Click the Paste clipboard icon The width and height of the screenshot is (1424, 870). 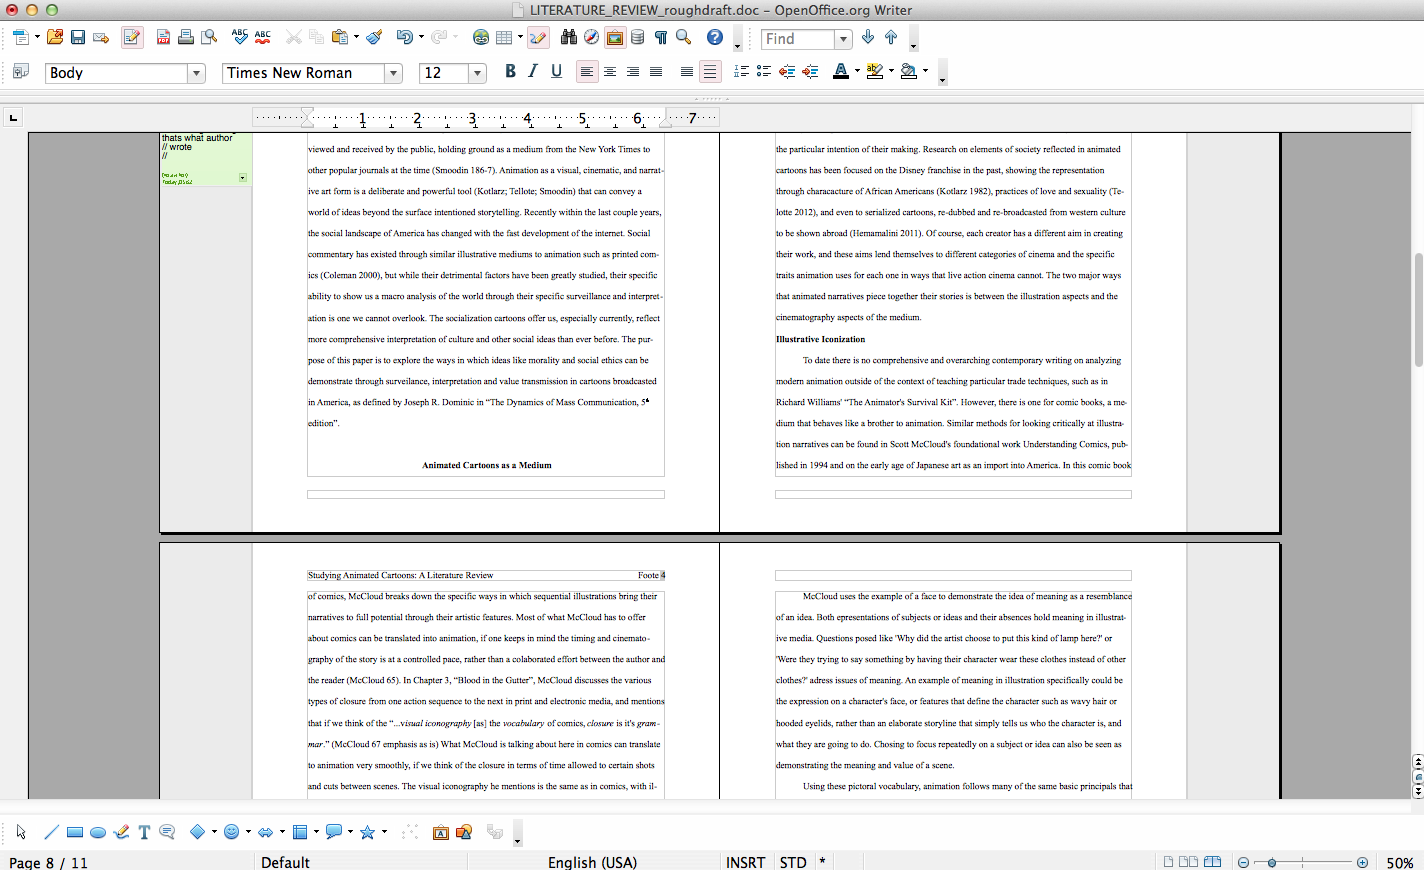[339, 37]
